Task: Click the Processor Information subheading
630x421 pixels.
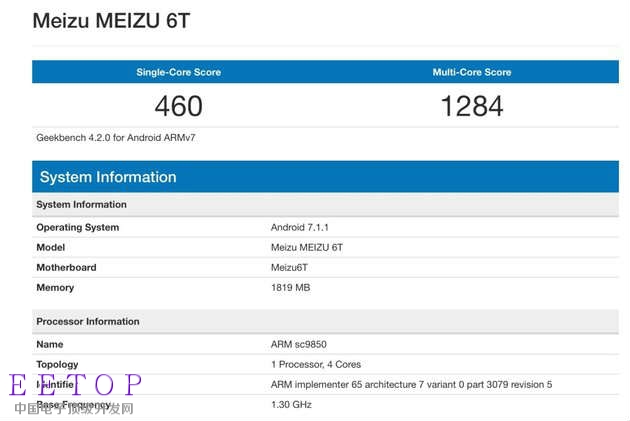Action: [88, 321]
